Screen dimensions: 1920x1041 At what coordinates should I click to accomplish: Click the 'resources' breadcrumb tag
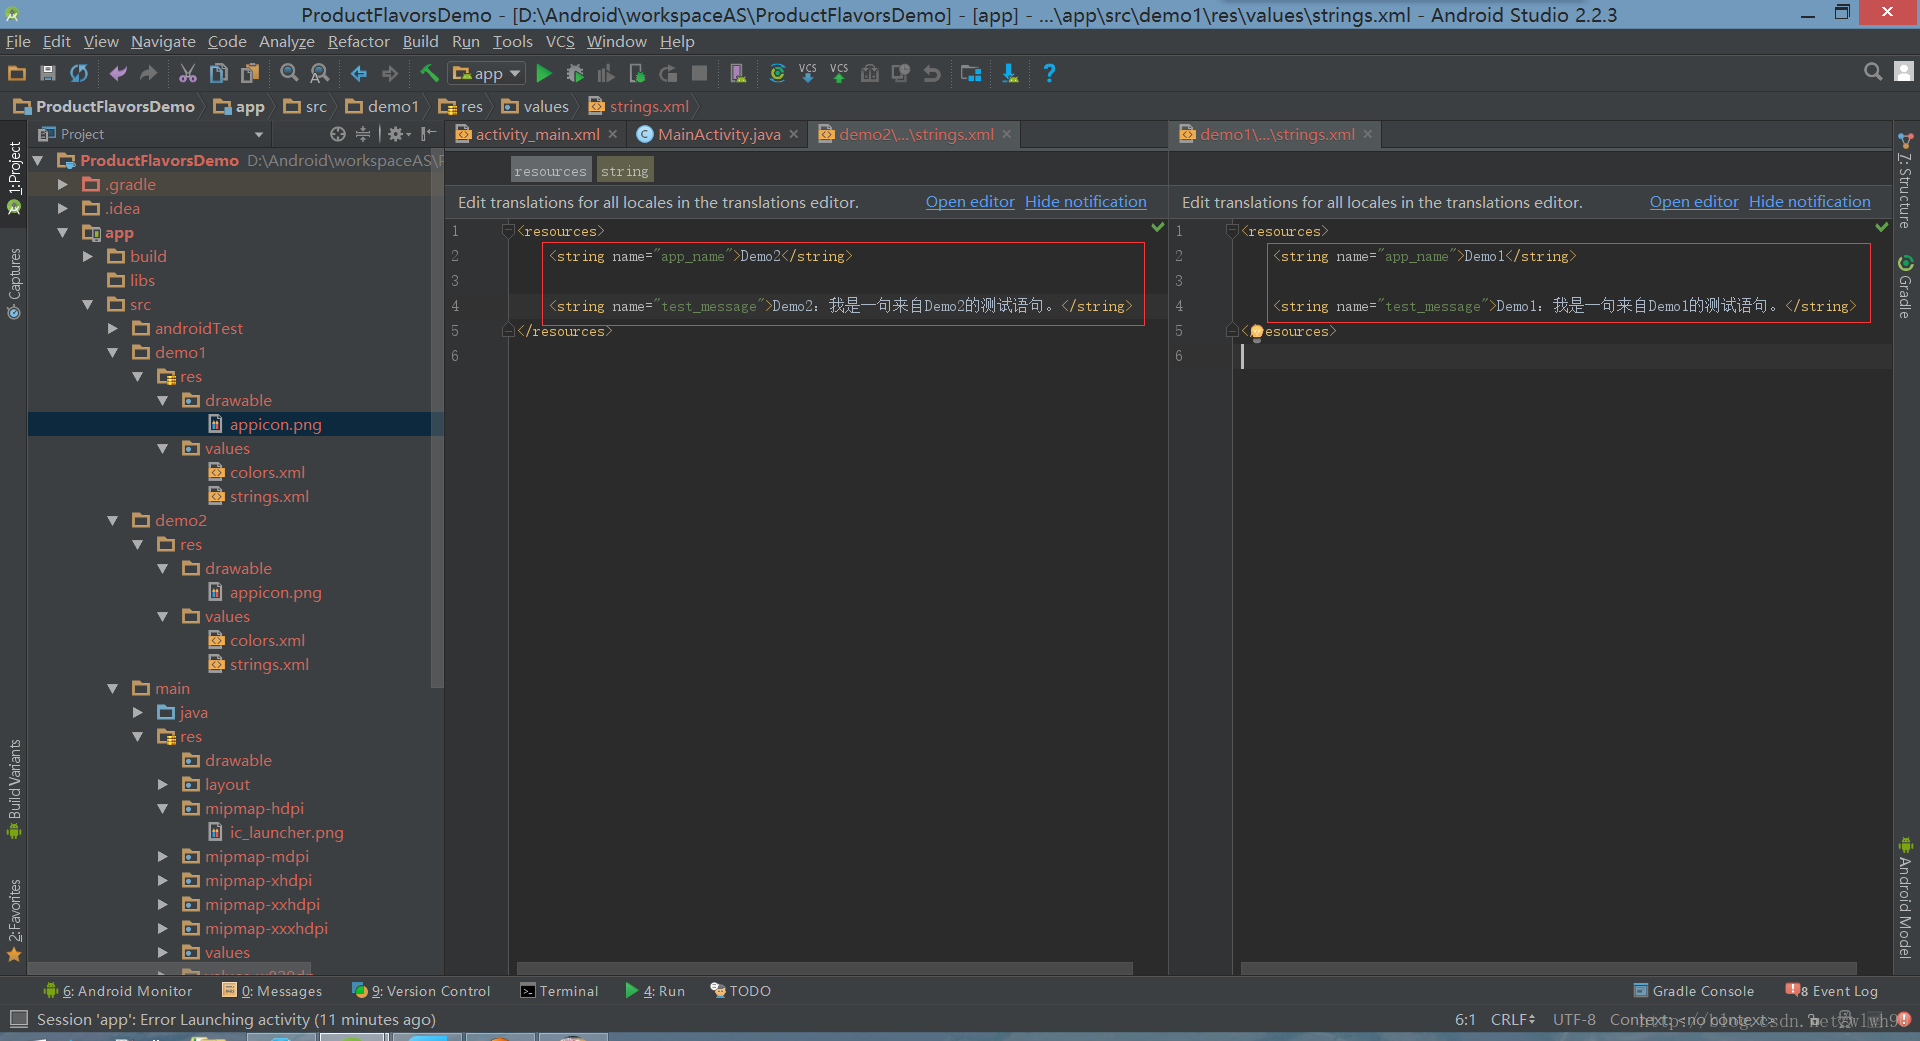pyautogui.click(x=550, y=171)
